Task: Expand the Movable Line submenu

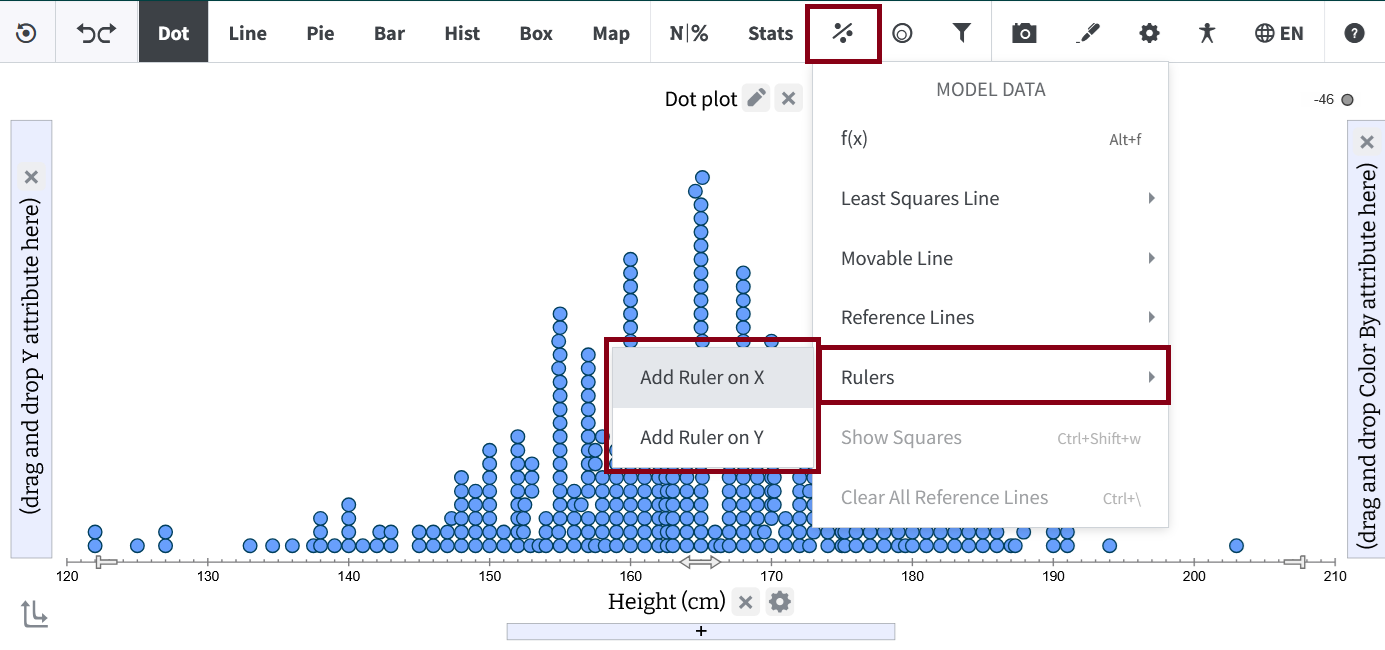Action: coord(990,258)
